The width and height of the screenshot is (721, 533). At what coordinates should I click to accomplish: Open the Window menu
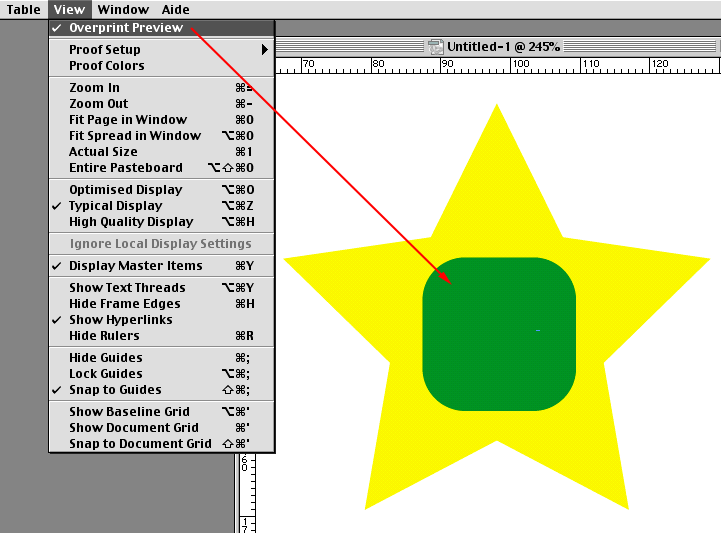123,9
